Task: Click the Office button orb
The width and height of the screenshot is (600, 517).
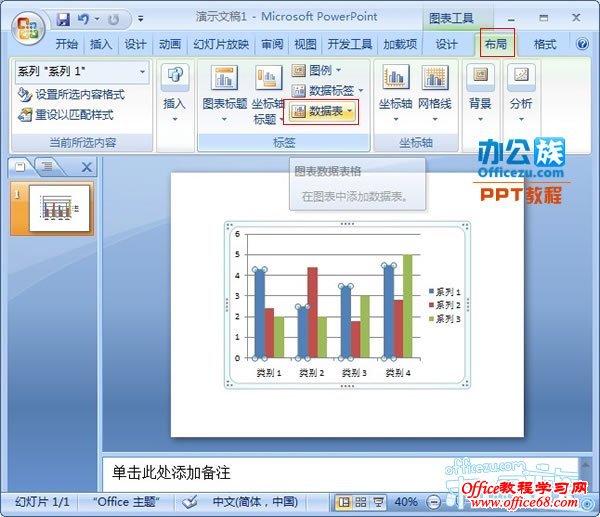Action: 28,28
